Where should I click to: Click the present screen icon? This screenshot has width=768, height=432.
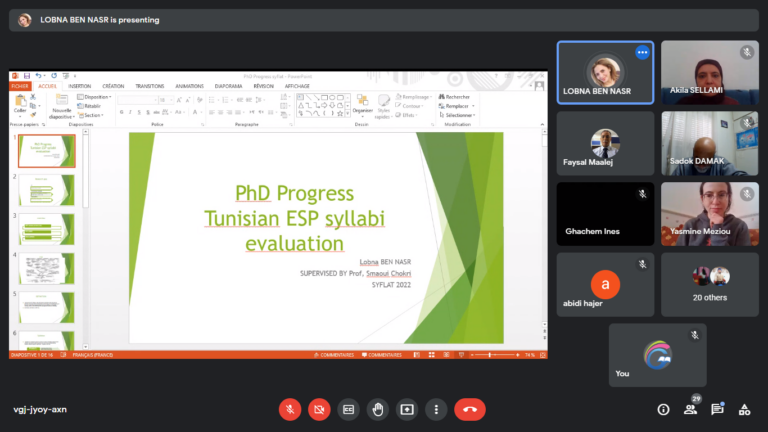tap(406, 409)
